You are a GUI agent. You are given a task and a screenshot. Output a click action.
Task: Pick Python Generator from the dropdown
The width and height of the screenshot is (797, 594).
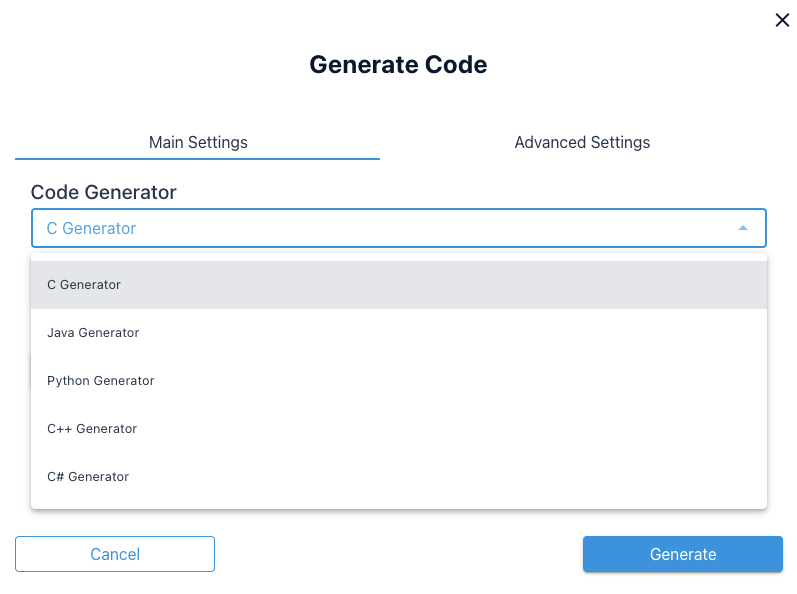pos(101,381)
